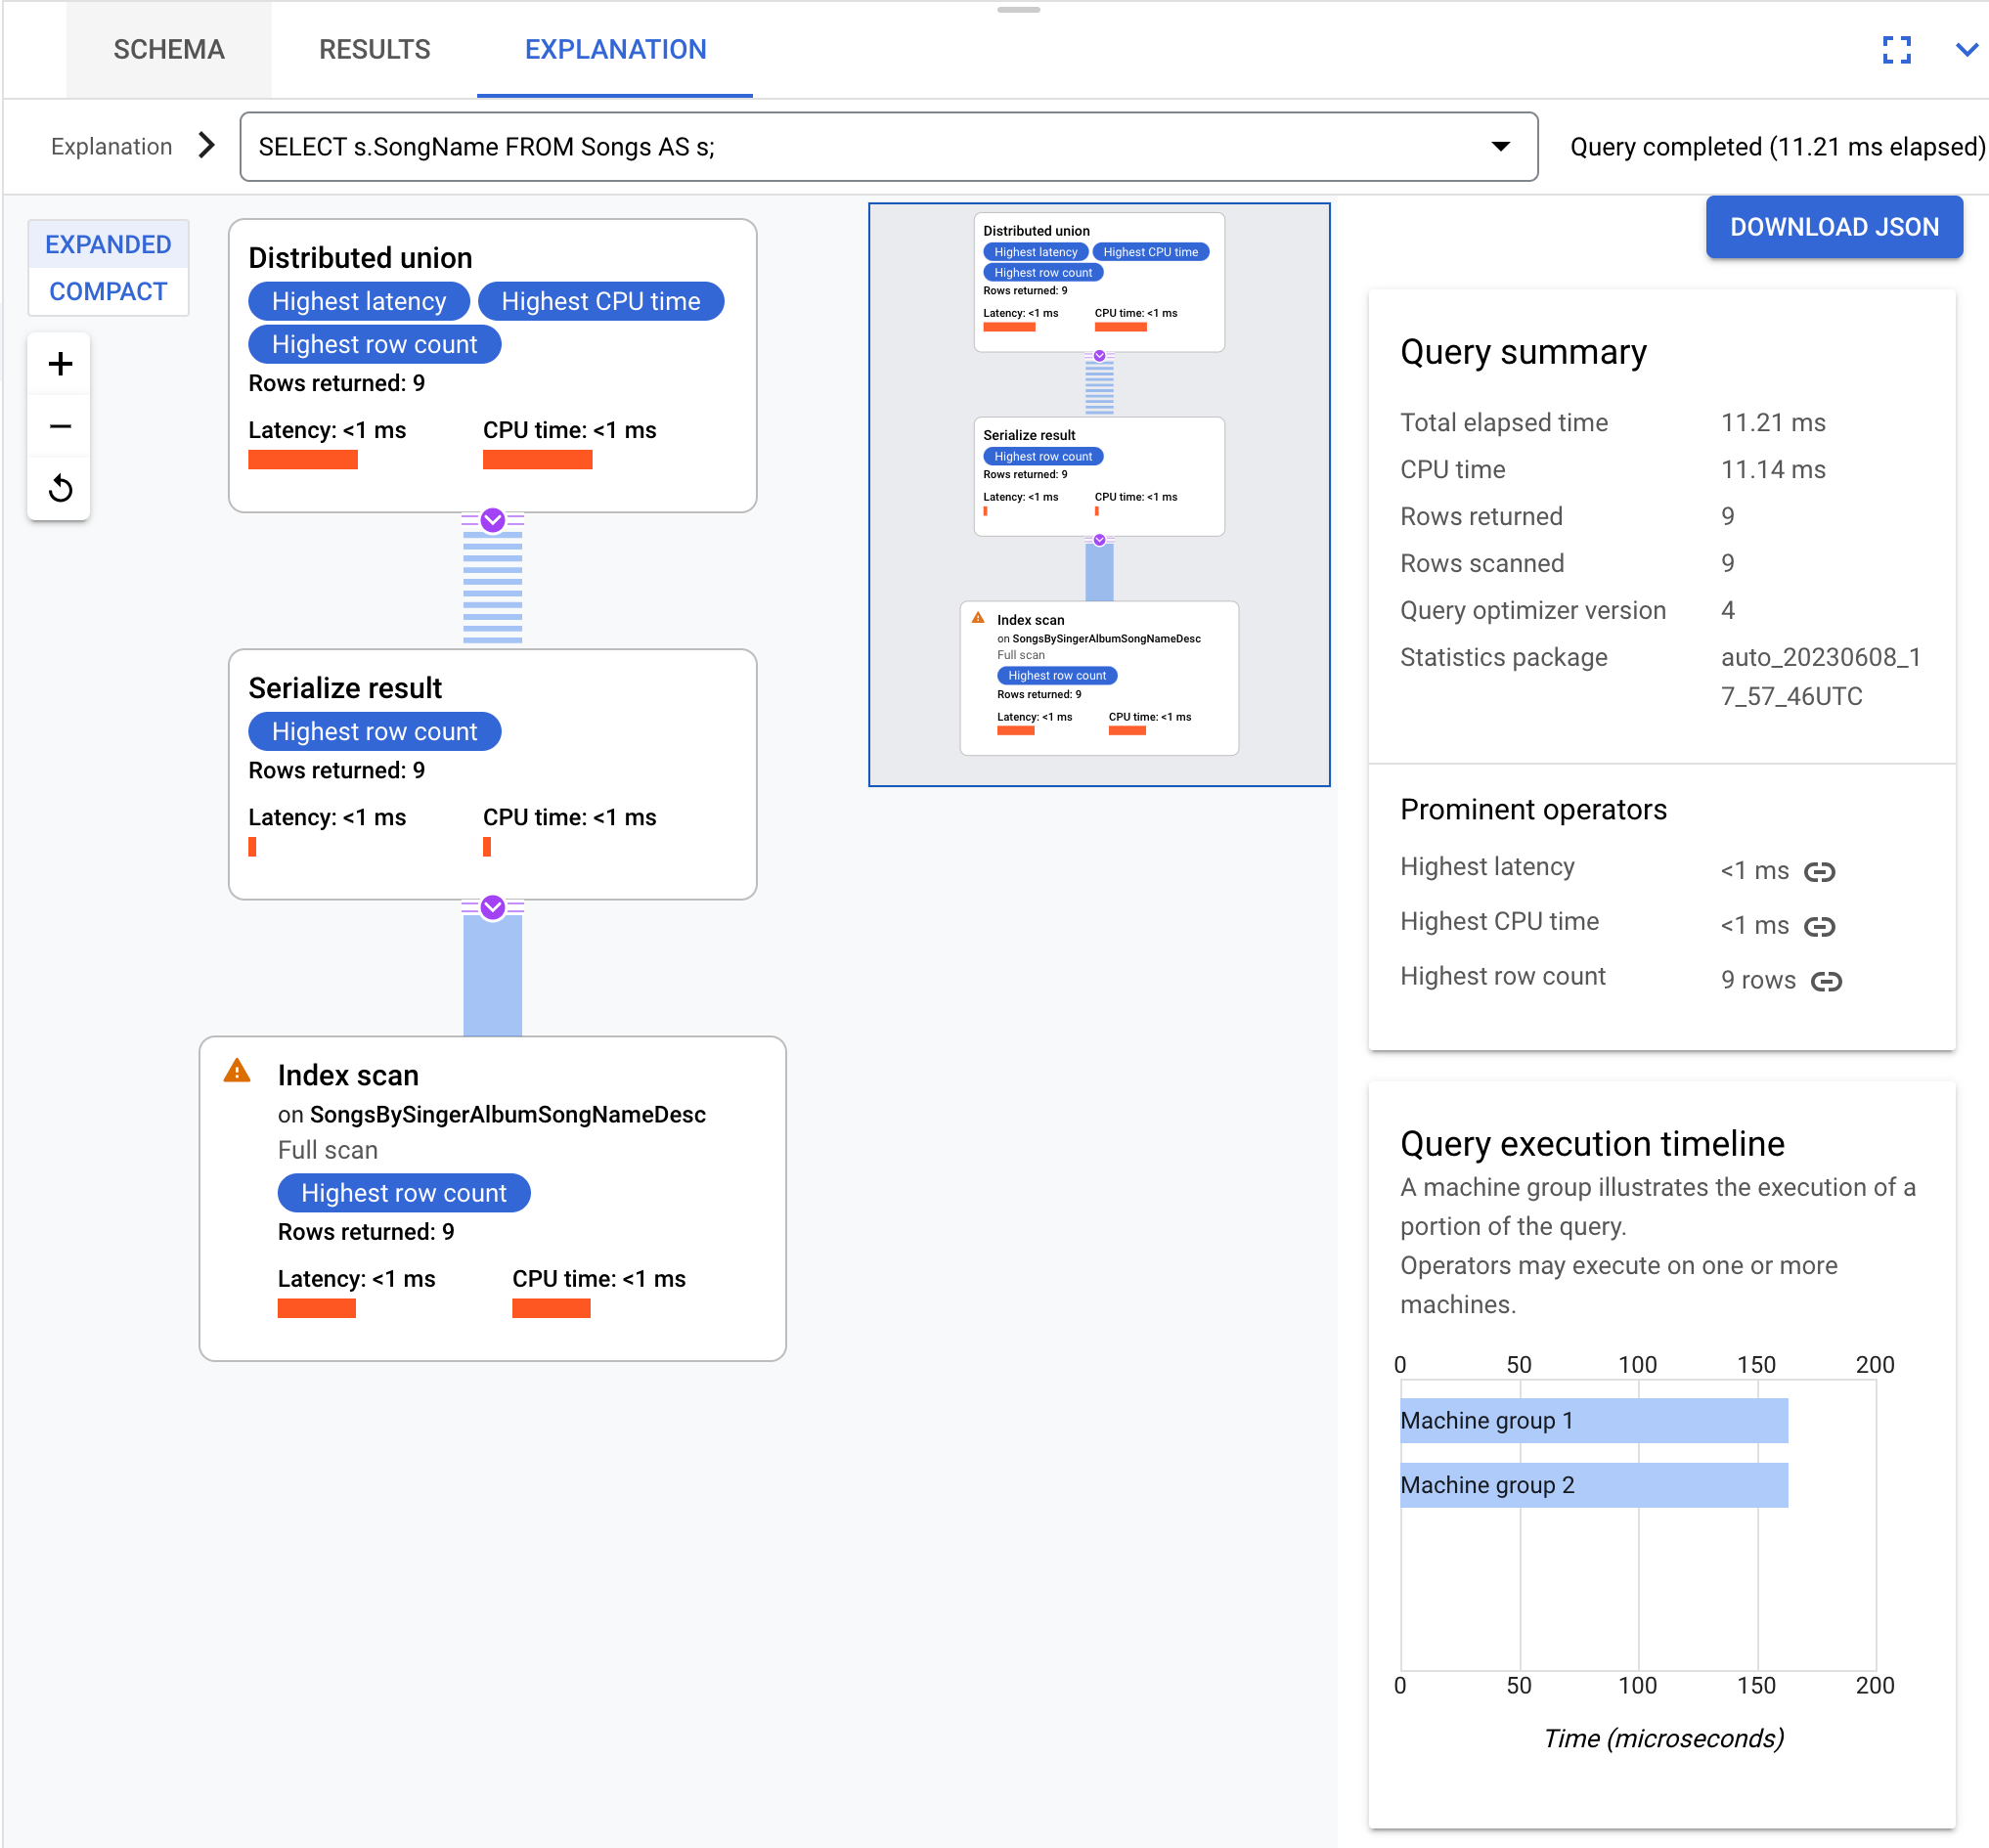Viewport: 1989px width, 1848px height.
Task: Toggle EXPANDED view mode
Action: pos(108,244)
